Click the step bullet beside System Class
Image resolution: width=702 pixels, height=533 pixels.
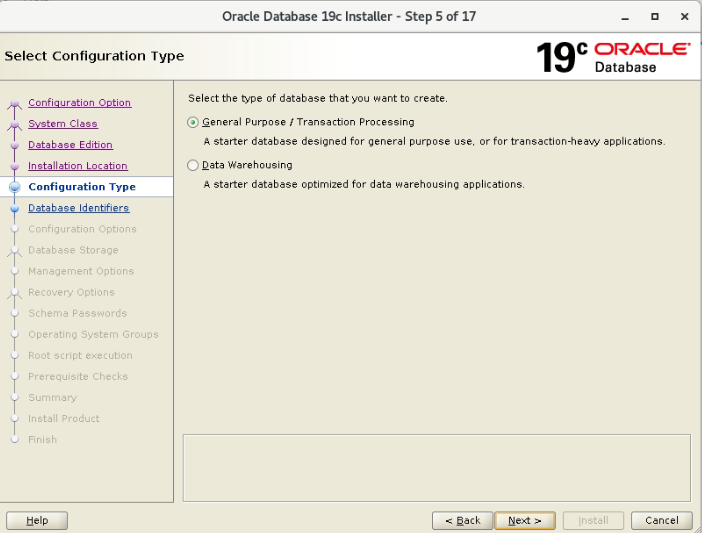(14, 124)
